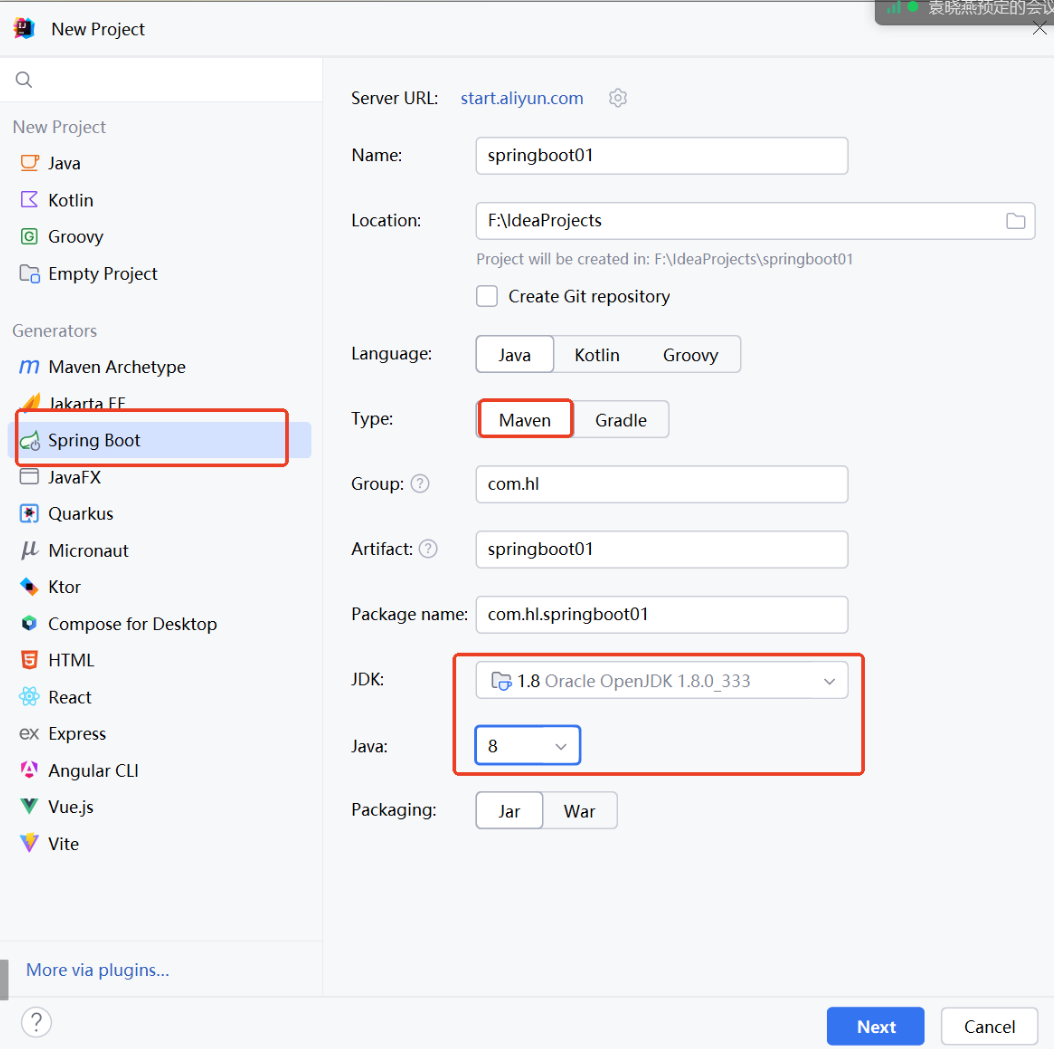The image size is (1054, 1049).
Task: Open Server URL settings gear
Action: pos(618,98)
